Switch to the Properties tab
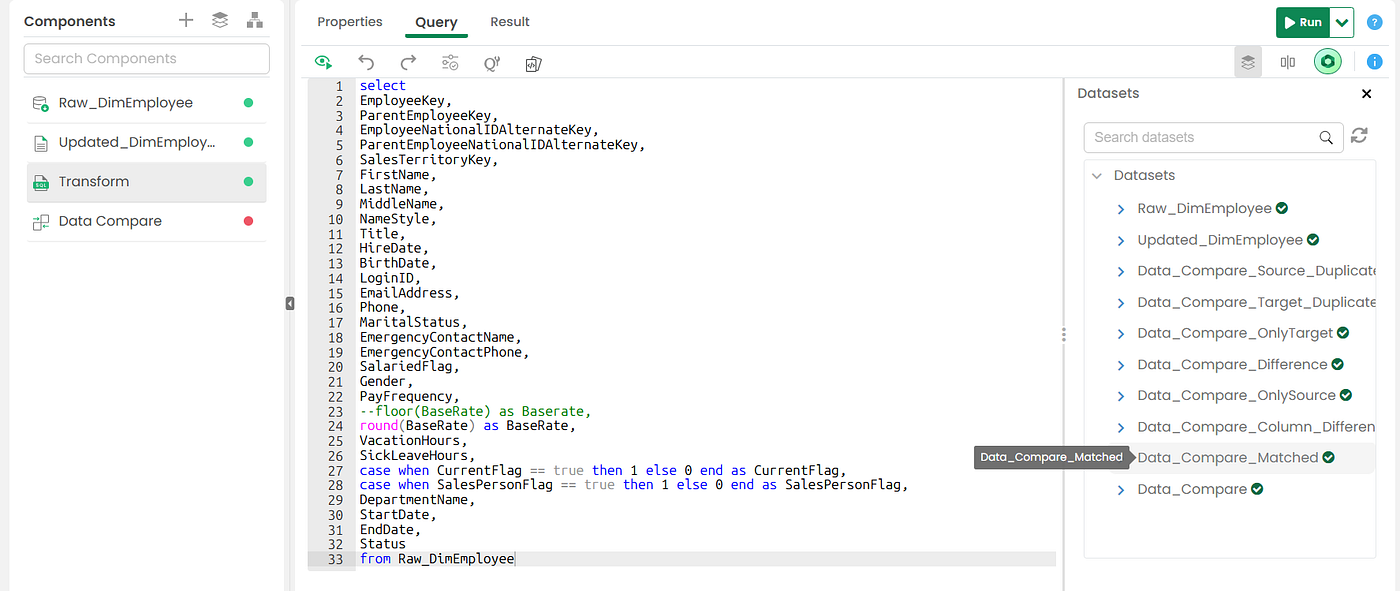1400x591 pixels. [x=350, y=21]
